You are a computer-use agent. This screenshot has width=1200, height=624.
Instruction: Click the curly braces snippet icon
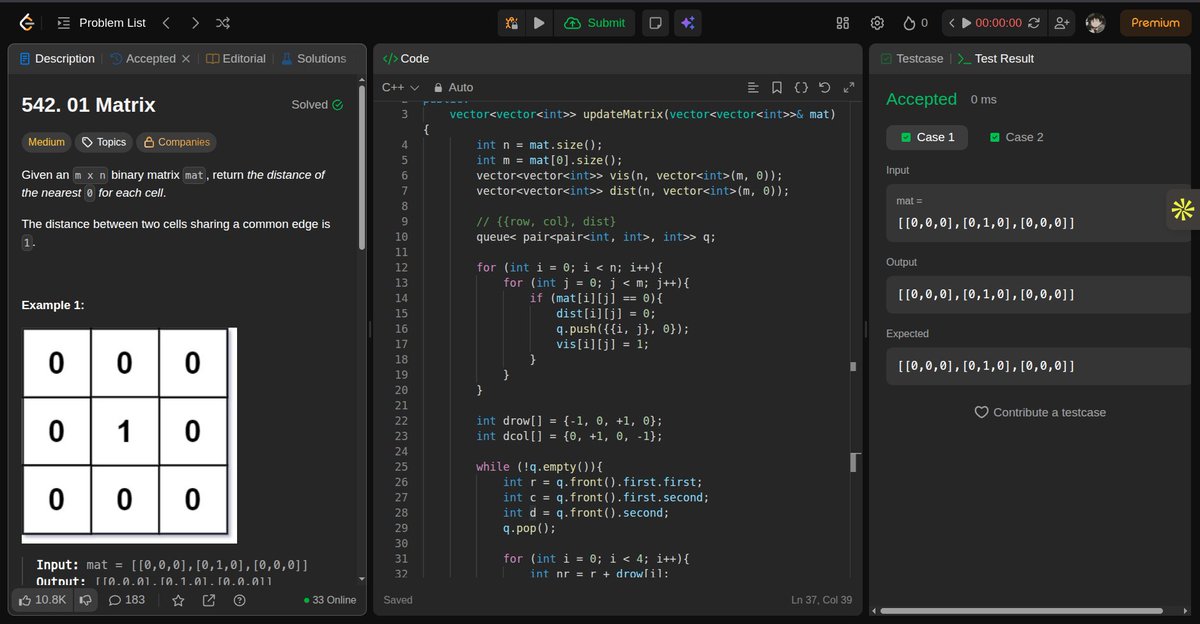[x=801, y=87]
